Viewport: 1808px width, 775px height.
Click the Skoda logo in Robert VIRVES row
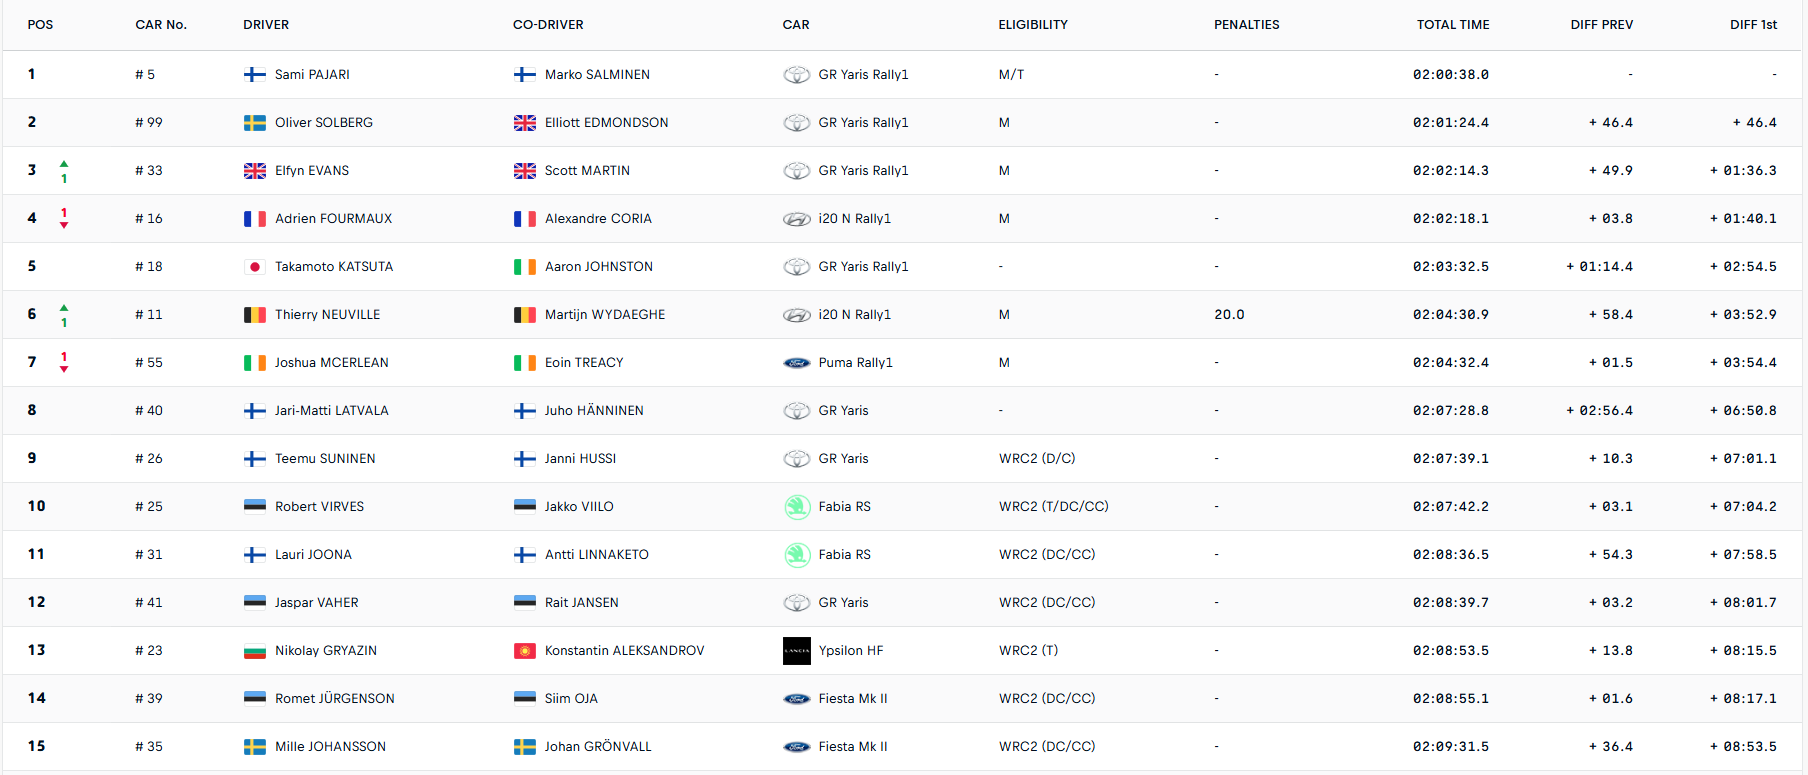[796, 507]
